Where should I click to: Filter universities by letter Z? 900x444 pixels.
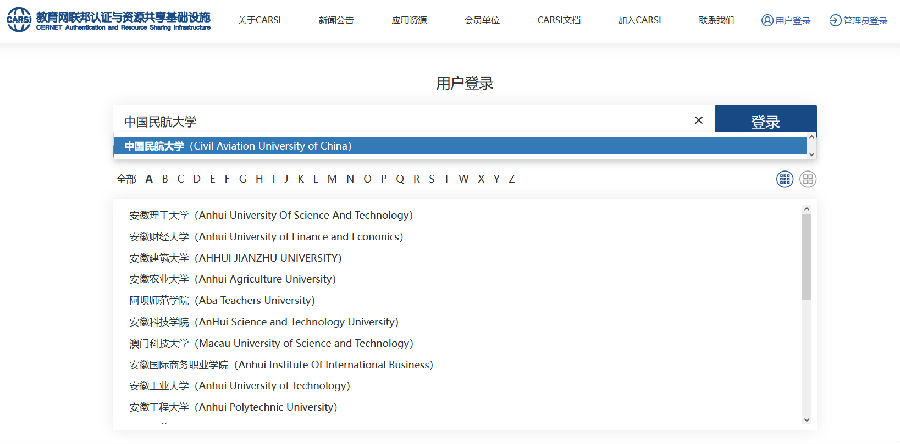512,179
